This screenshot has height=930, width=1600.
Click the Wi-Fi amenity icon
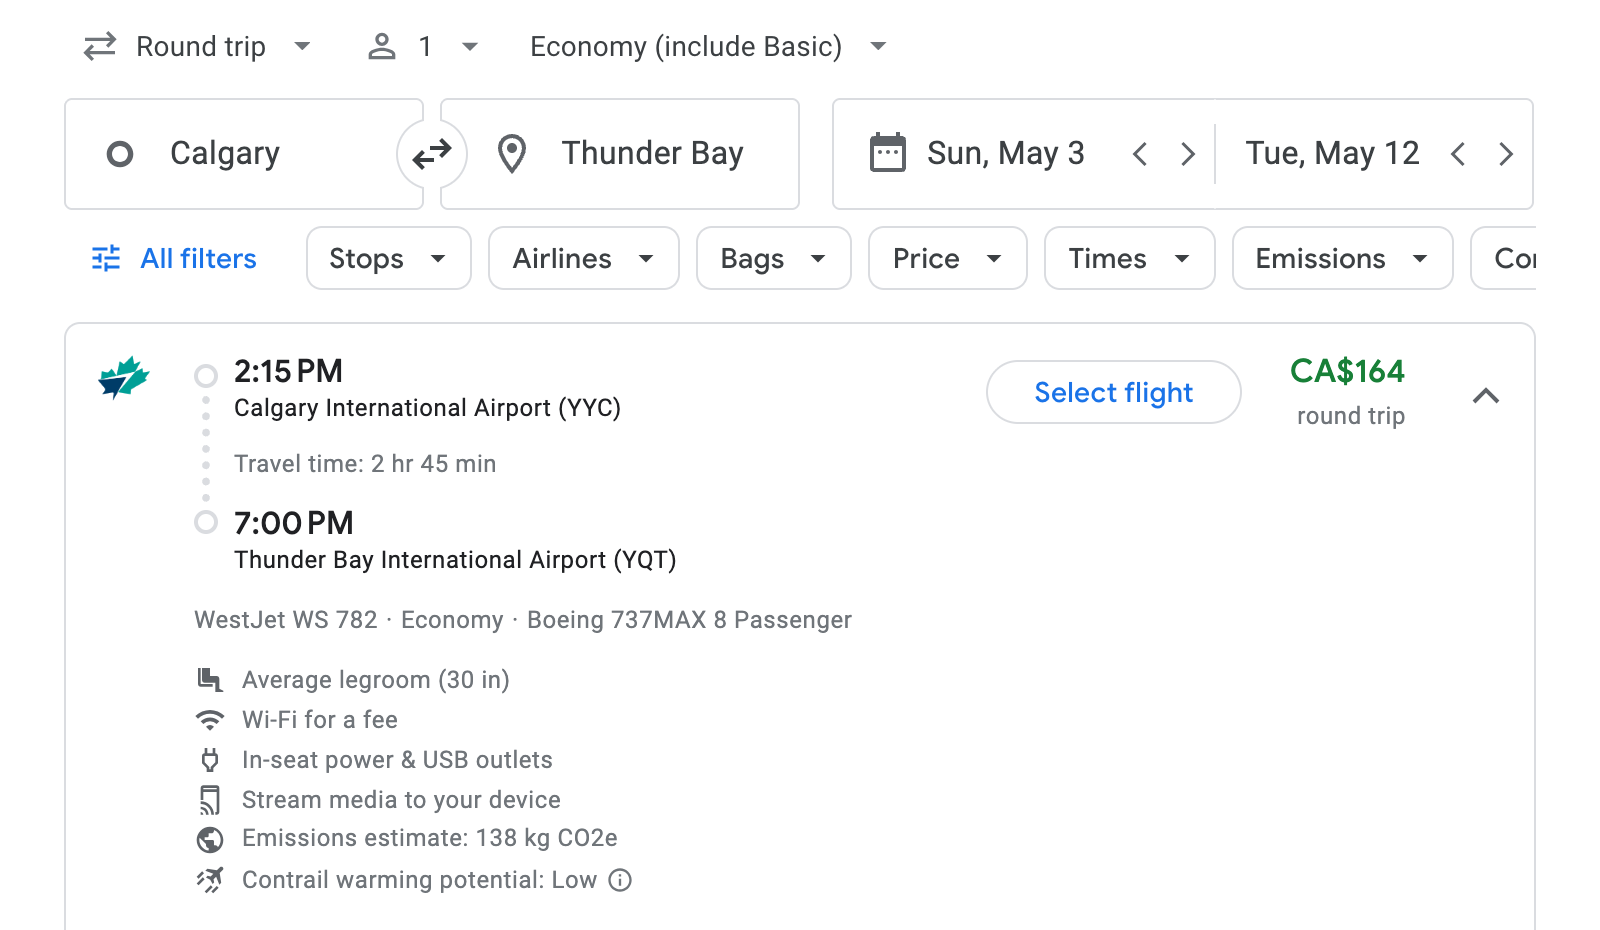(x=210, y=719)
